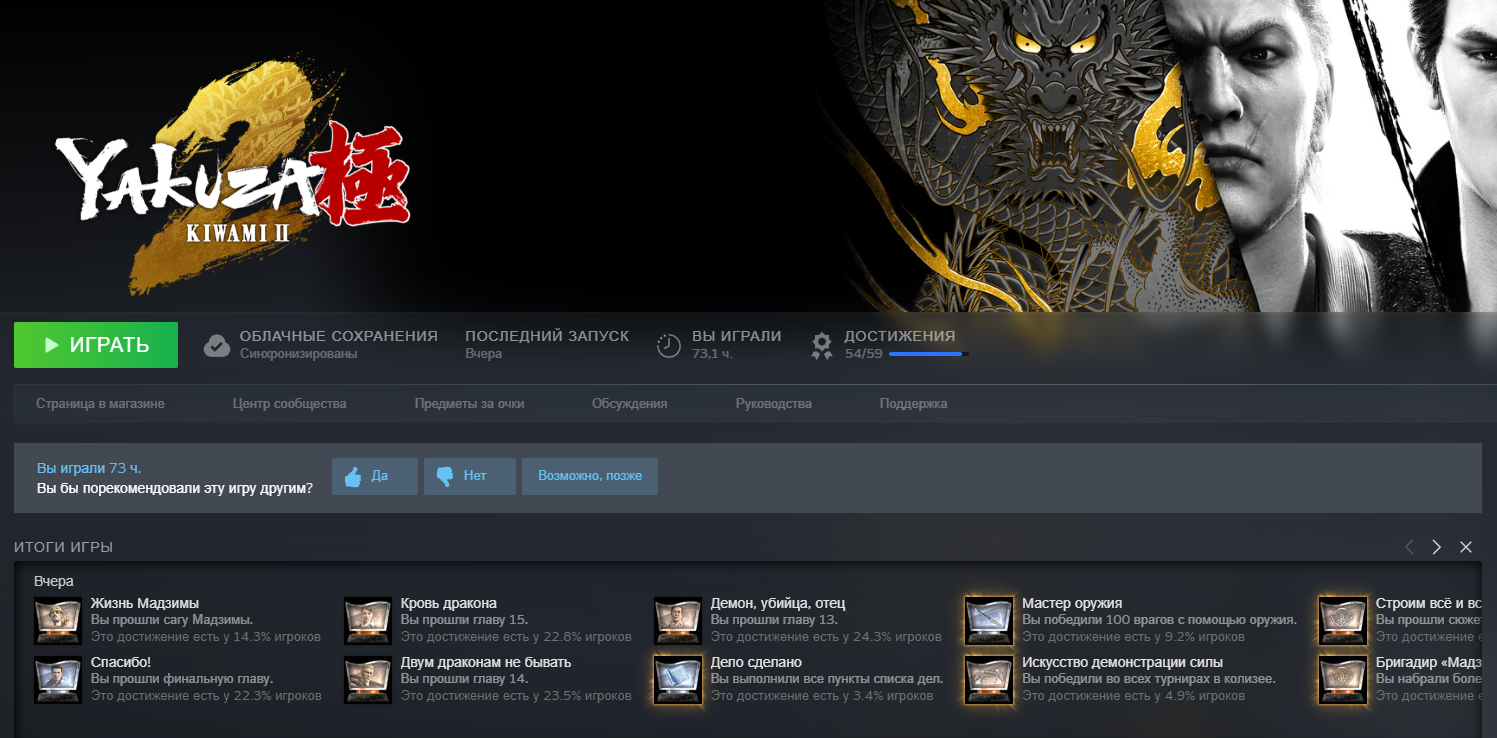Switch to Обсуждения
1497x738 pixels.
(x=629, y=404)
